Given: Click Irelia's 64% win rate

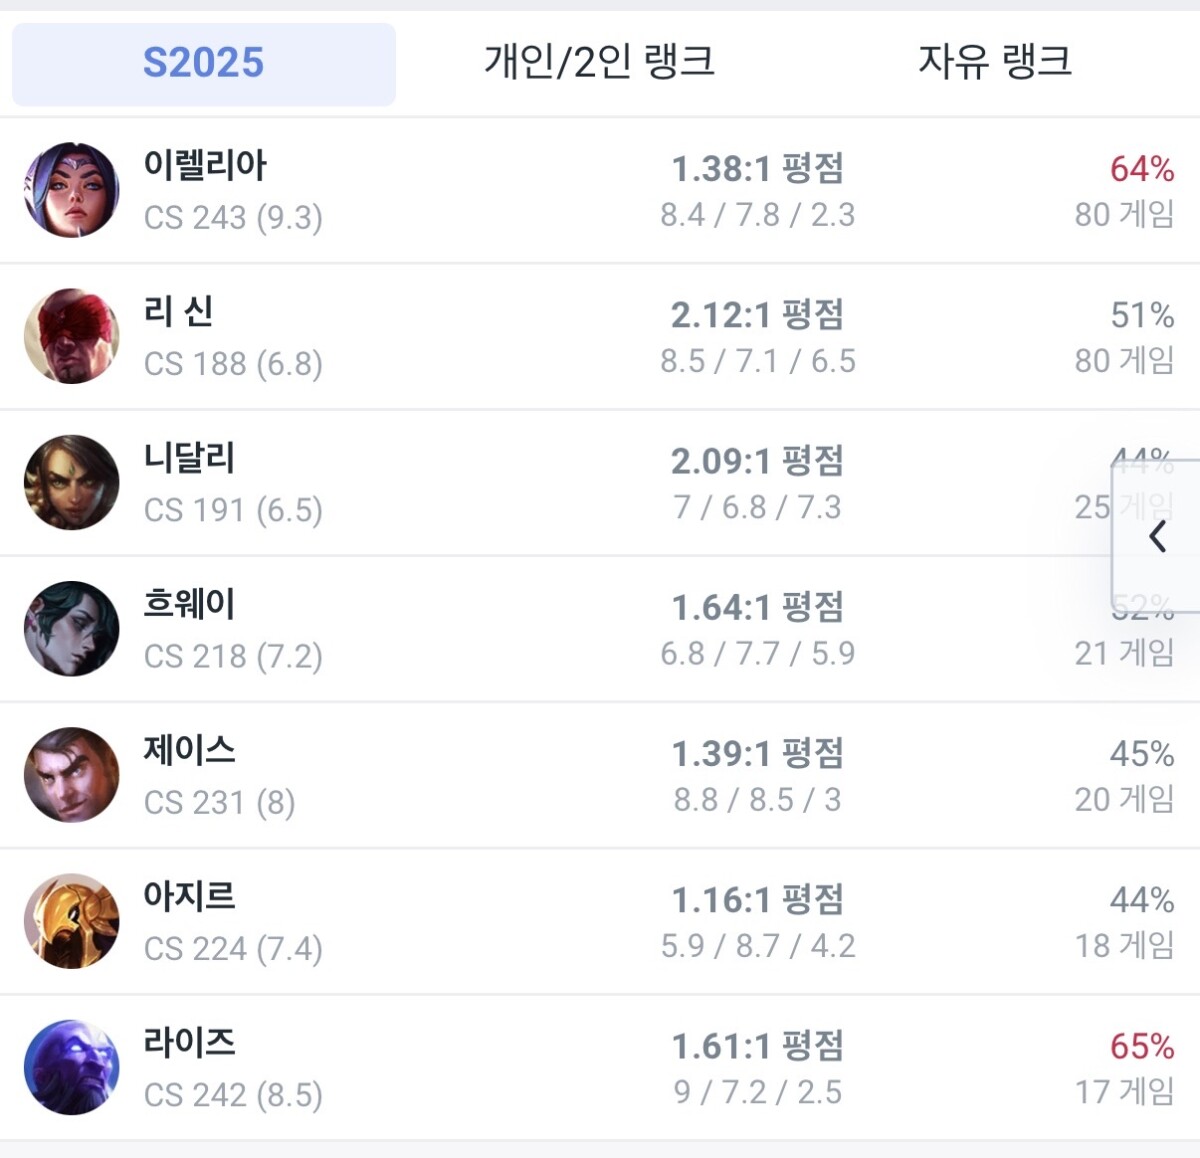Looking at the screenshot, I should (1141, 169).
